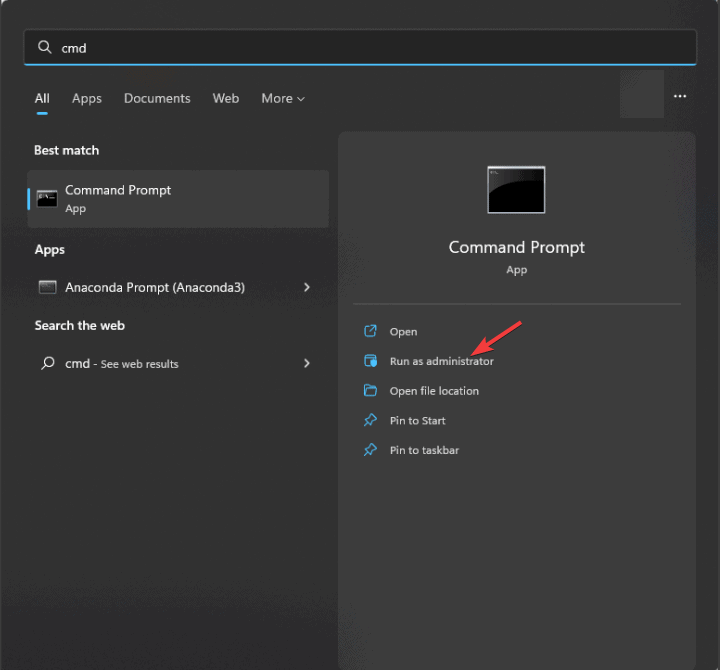Click the large Command Prompt preview icon
720x670 pixels.
[x=516, y=190]
